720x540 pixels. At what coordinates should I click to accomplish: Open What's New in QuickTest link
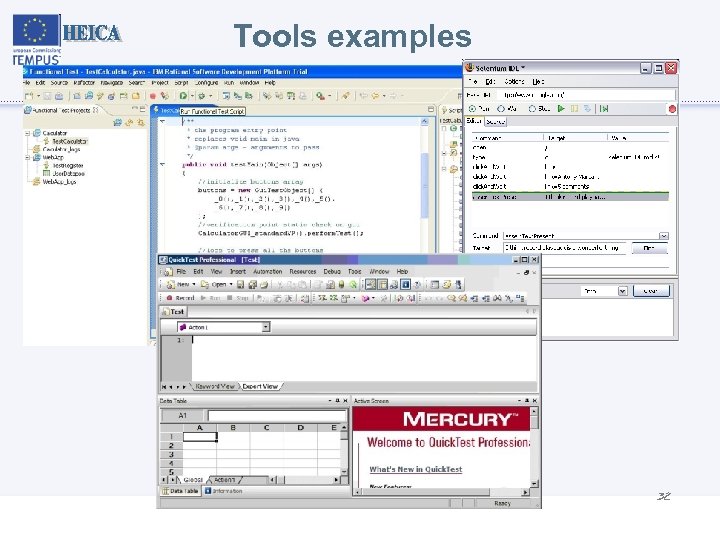[x=416, y=469]
